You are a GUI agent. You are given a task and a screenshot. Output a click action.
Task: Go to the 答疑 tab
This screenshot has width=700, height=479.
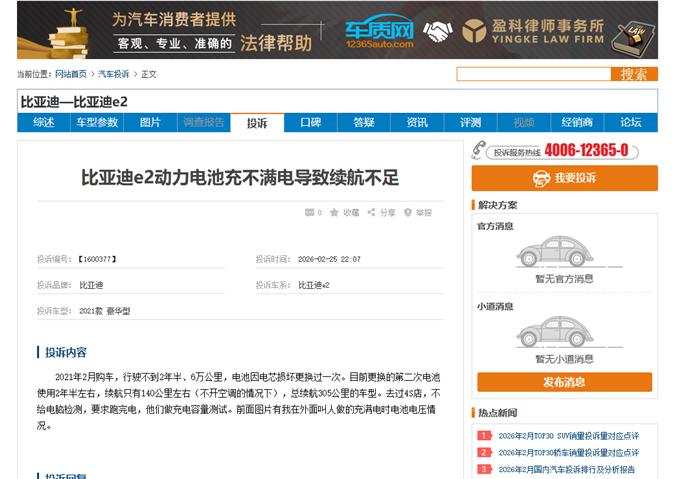tap(364, 122)
